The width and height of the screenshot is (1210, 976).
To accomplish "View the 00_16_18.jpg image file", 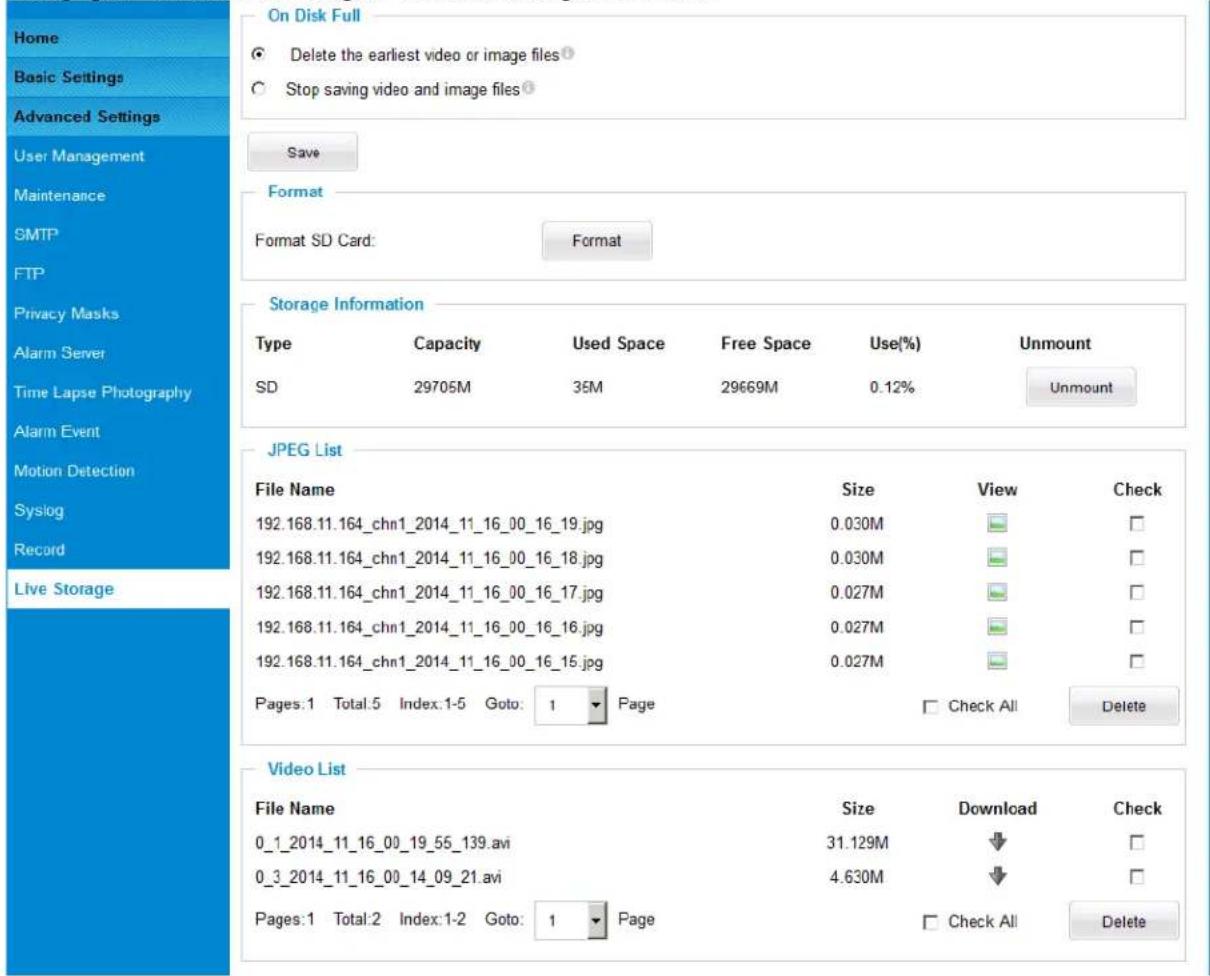I will click(x=998, y=557).
